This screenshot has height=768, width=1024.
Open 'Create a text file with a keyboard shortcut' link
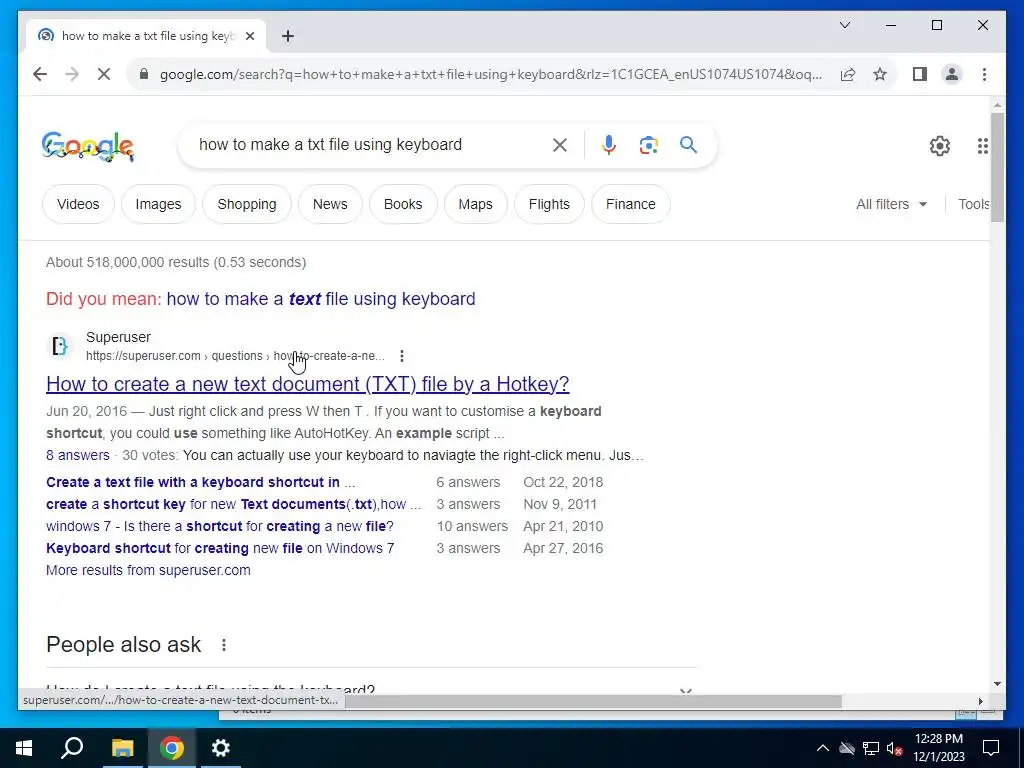(200, 482)
